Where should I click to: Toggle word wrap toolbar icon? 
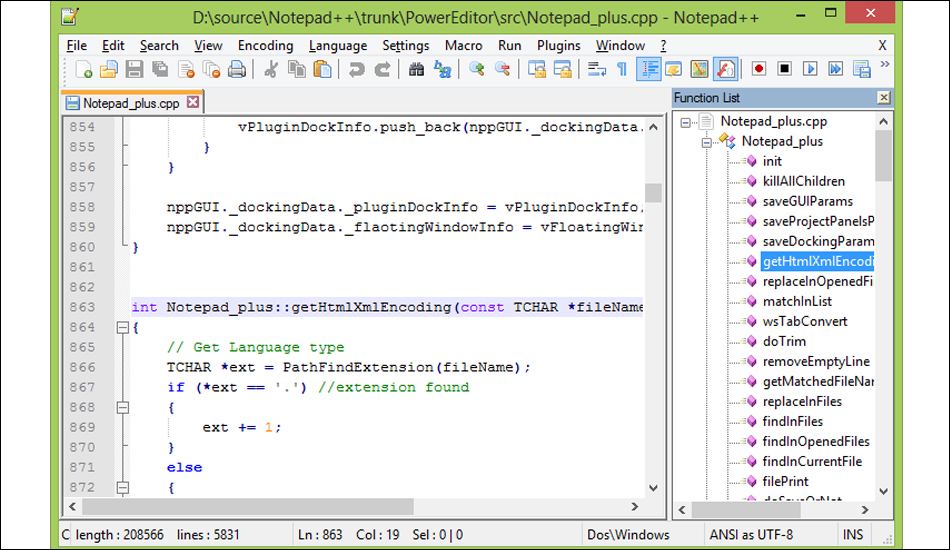point(597,70)
